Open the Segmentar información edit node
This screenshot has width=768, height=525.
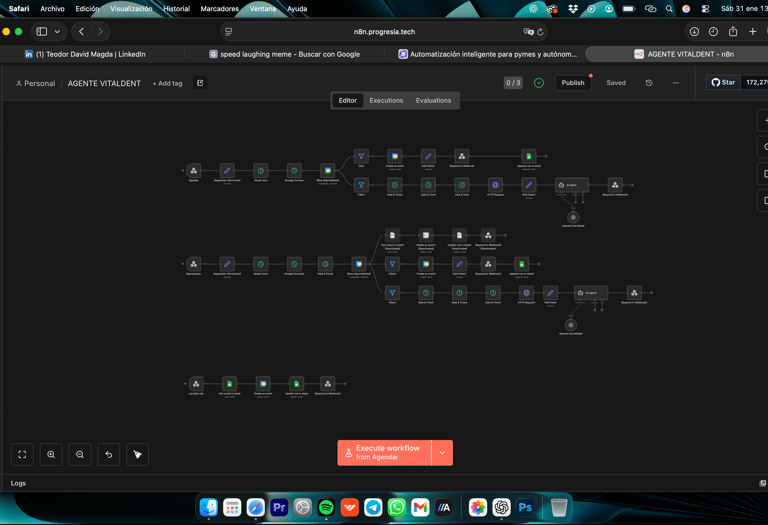coord(227,170)
